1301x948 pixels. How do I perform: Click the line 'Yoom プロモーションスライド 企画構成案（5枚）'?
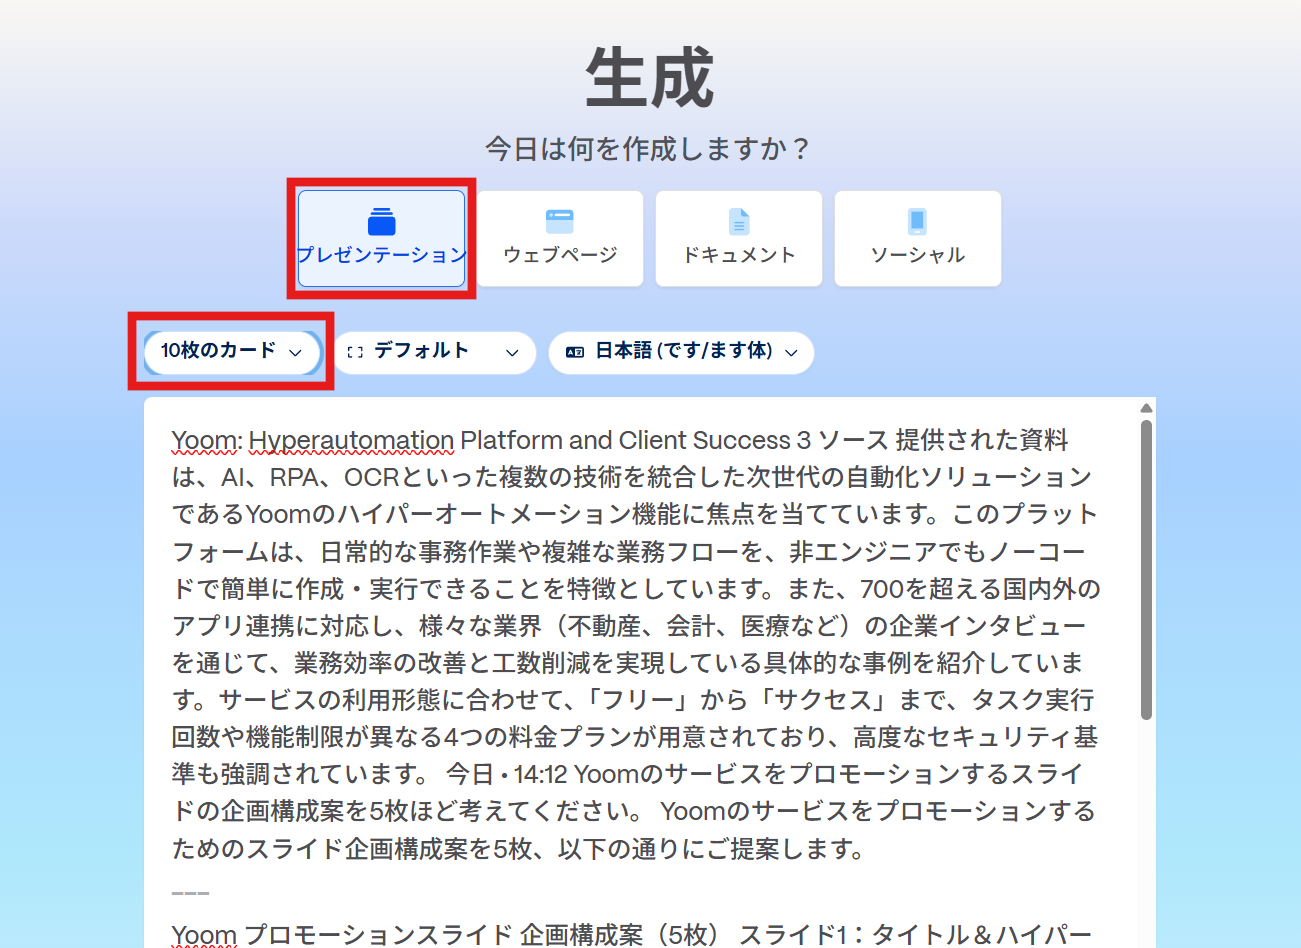point(446,935)
